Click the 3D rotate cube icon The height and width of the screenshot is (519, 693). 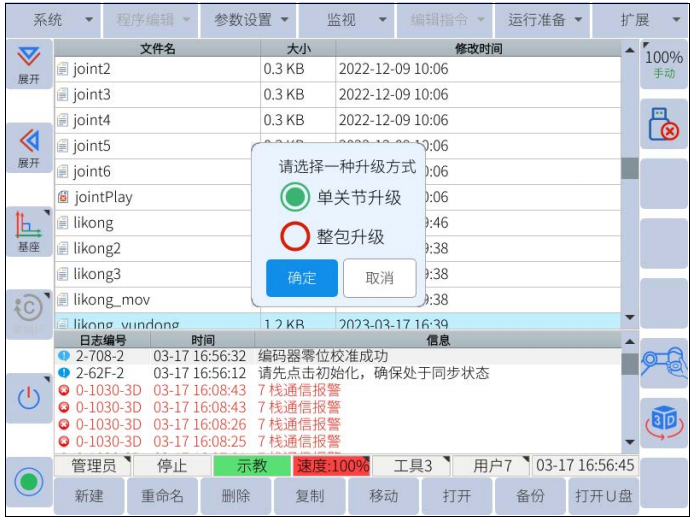pos(664,421)
